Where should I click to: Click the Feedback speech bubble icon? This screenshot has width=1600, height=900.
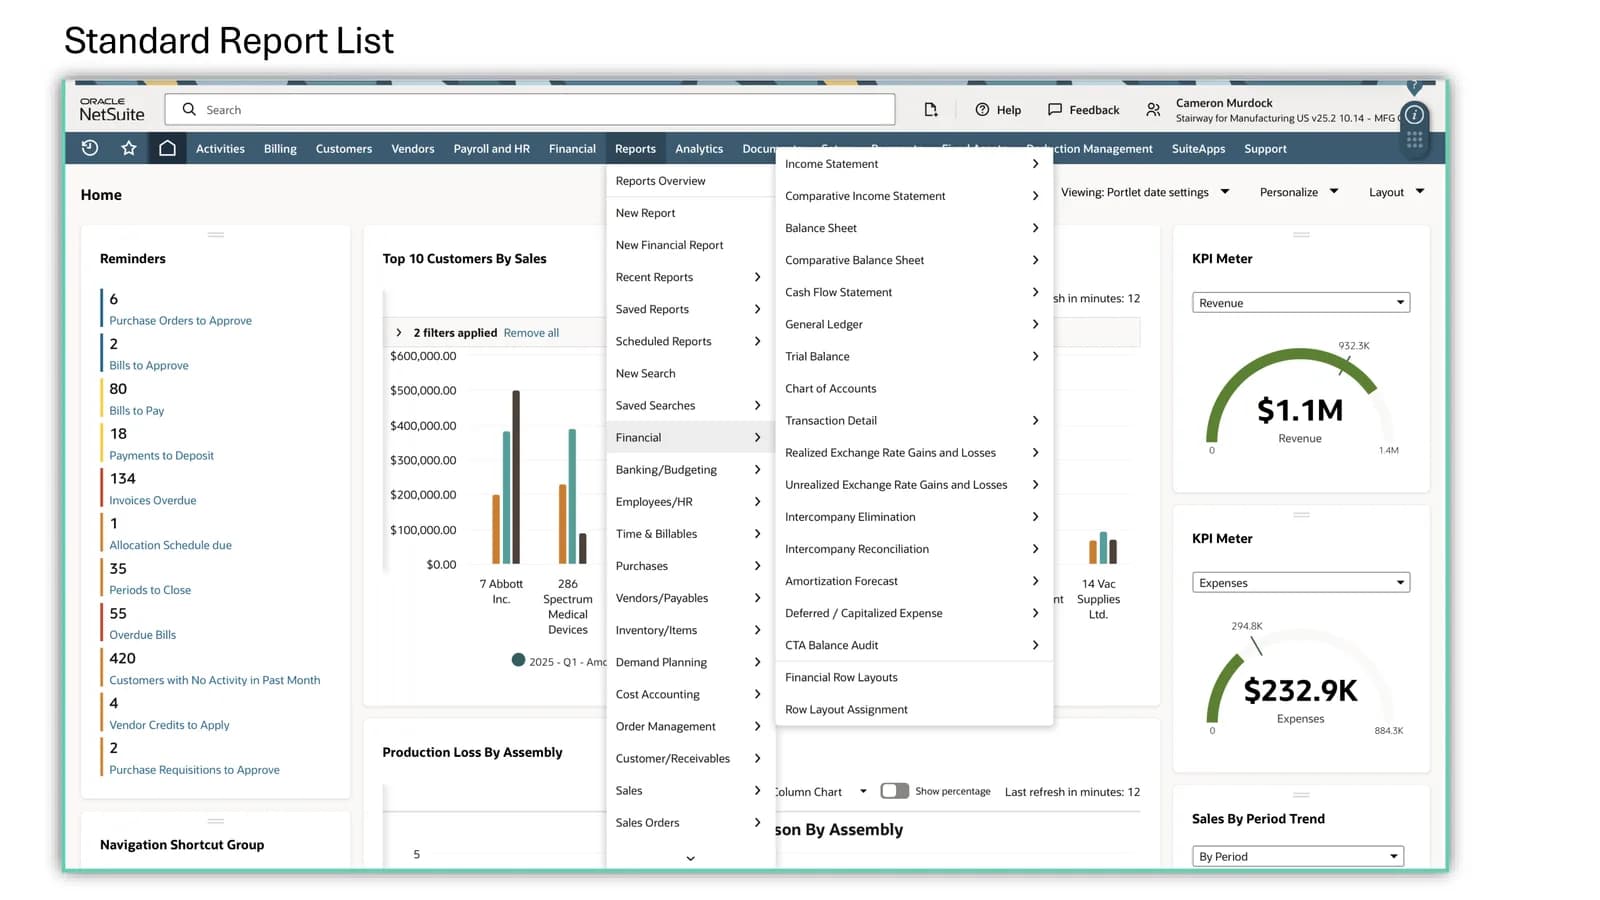[1055, 110]
